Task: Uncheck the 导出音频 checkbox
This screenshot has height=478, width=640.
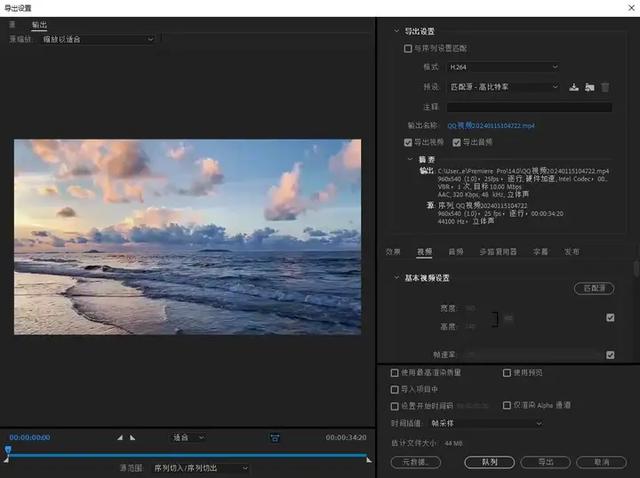Action: 456,142
